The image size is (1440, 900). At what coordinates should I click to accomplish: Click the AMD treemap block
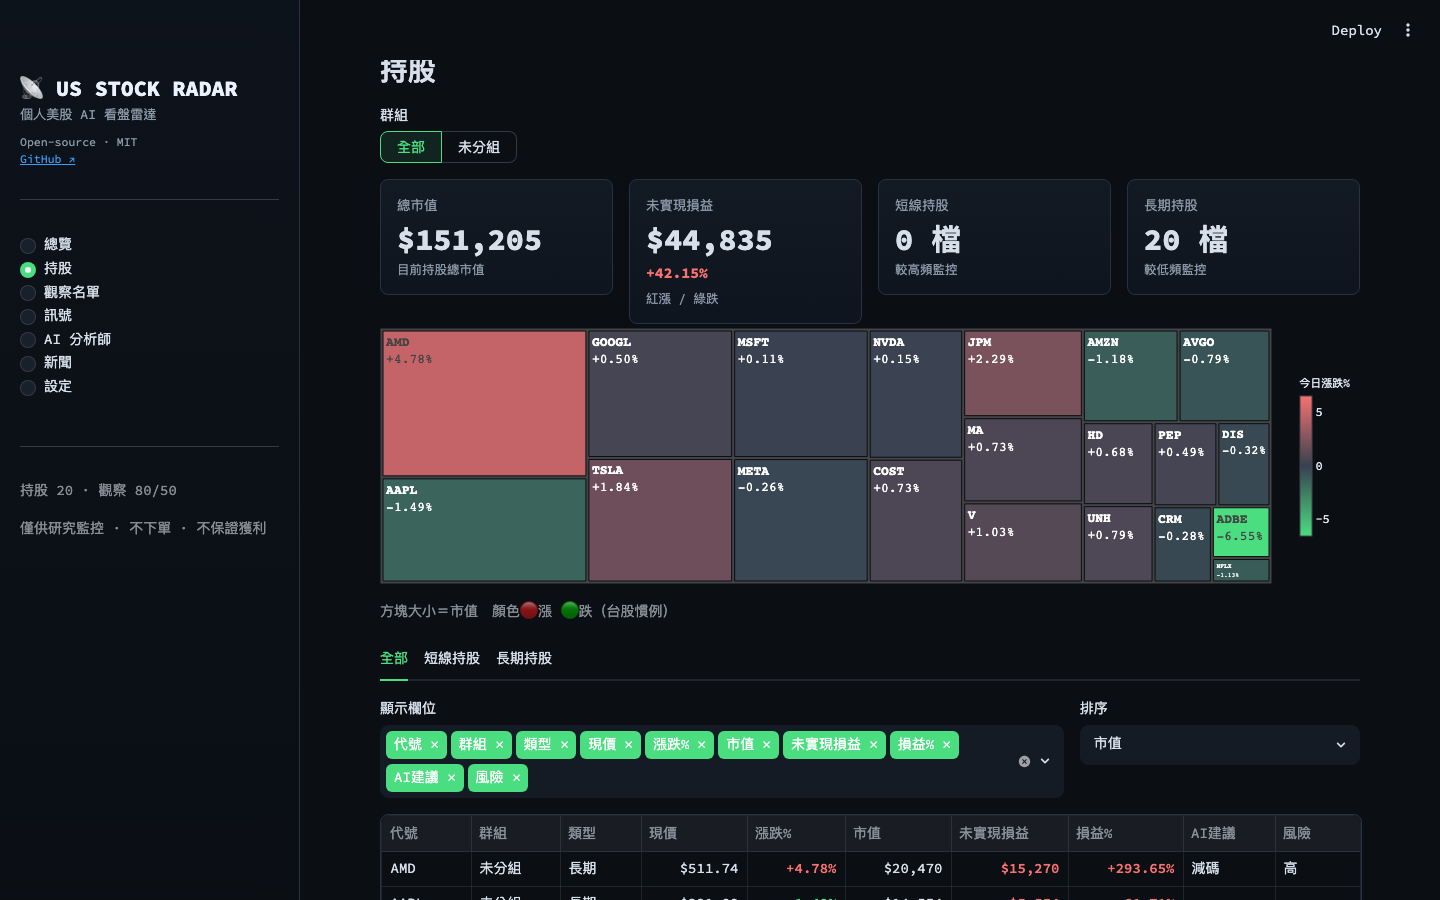[x=484, y=403]
